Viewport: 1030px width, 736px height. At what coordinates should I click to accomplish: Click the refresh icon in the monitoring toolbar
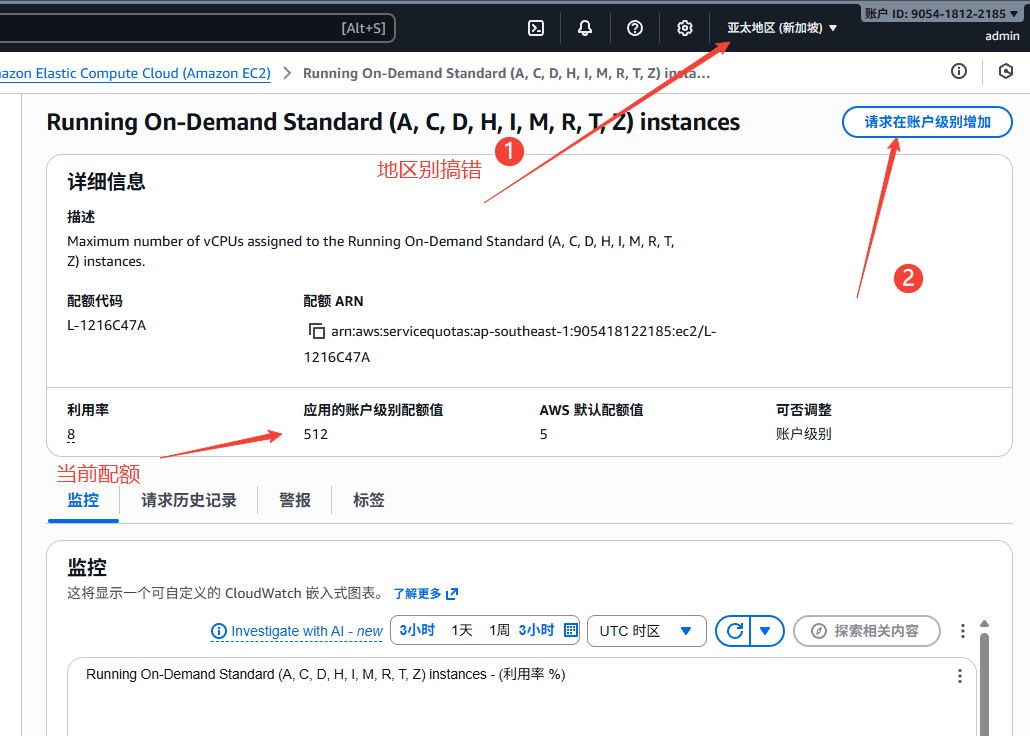coord(734,631)
